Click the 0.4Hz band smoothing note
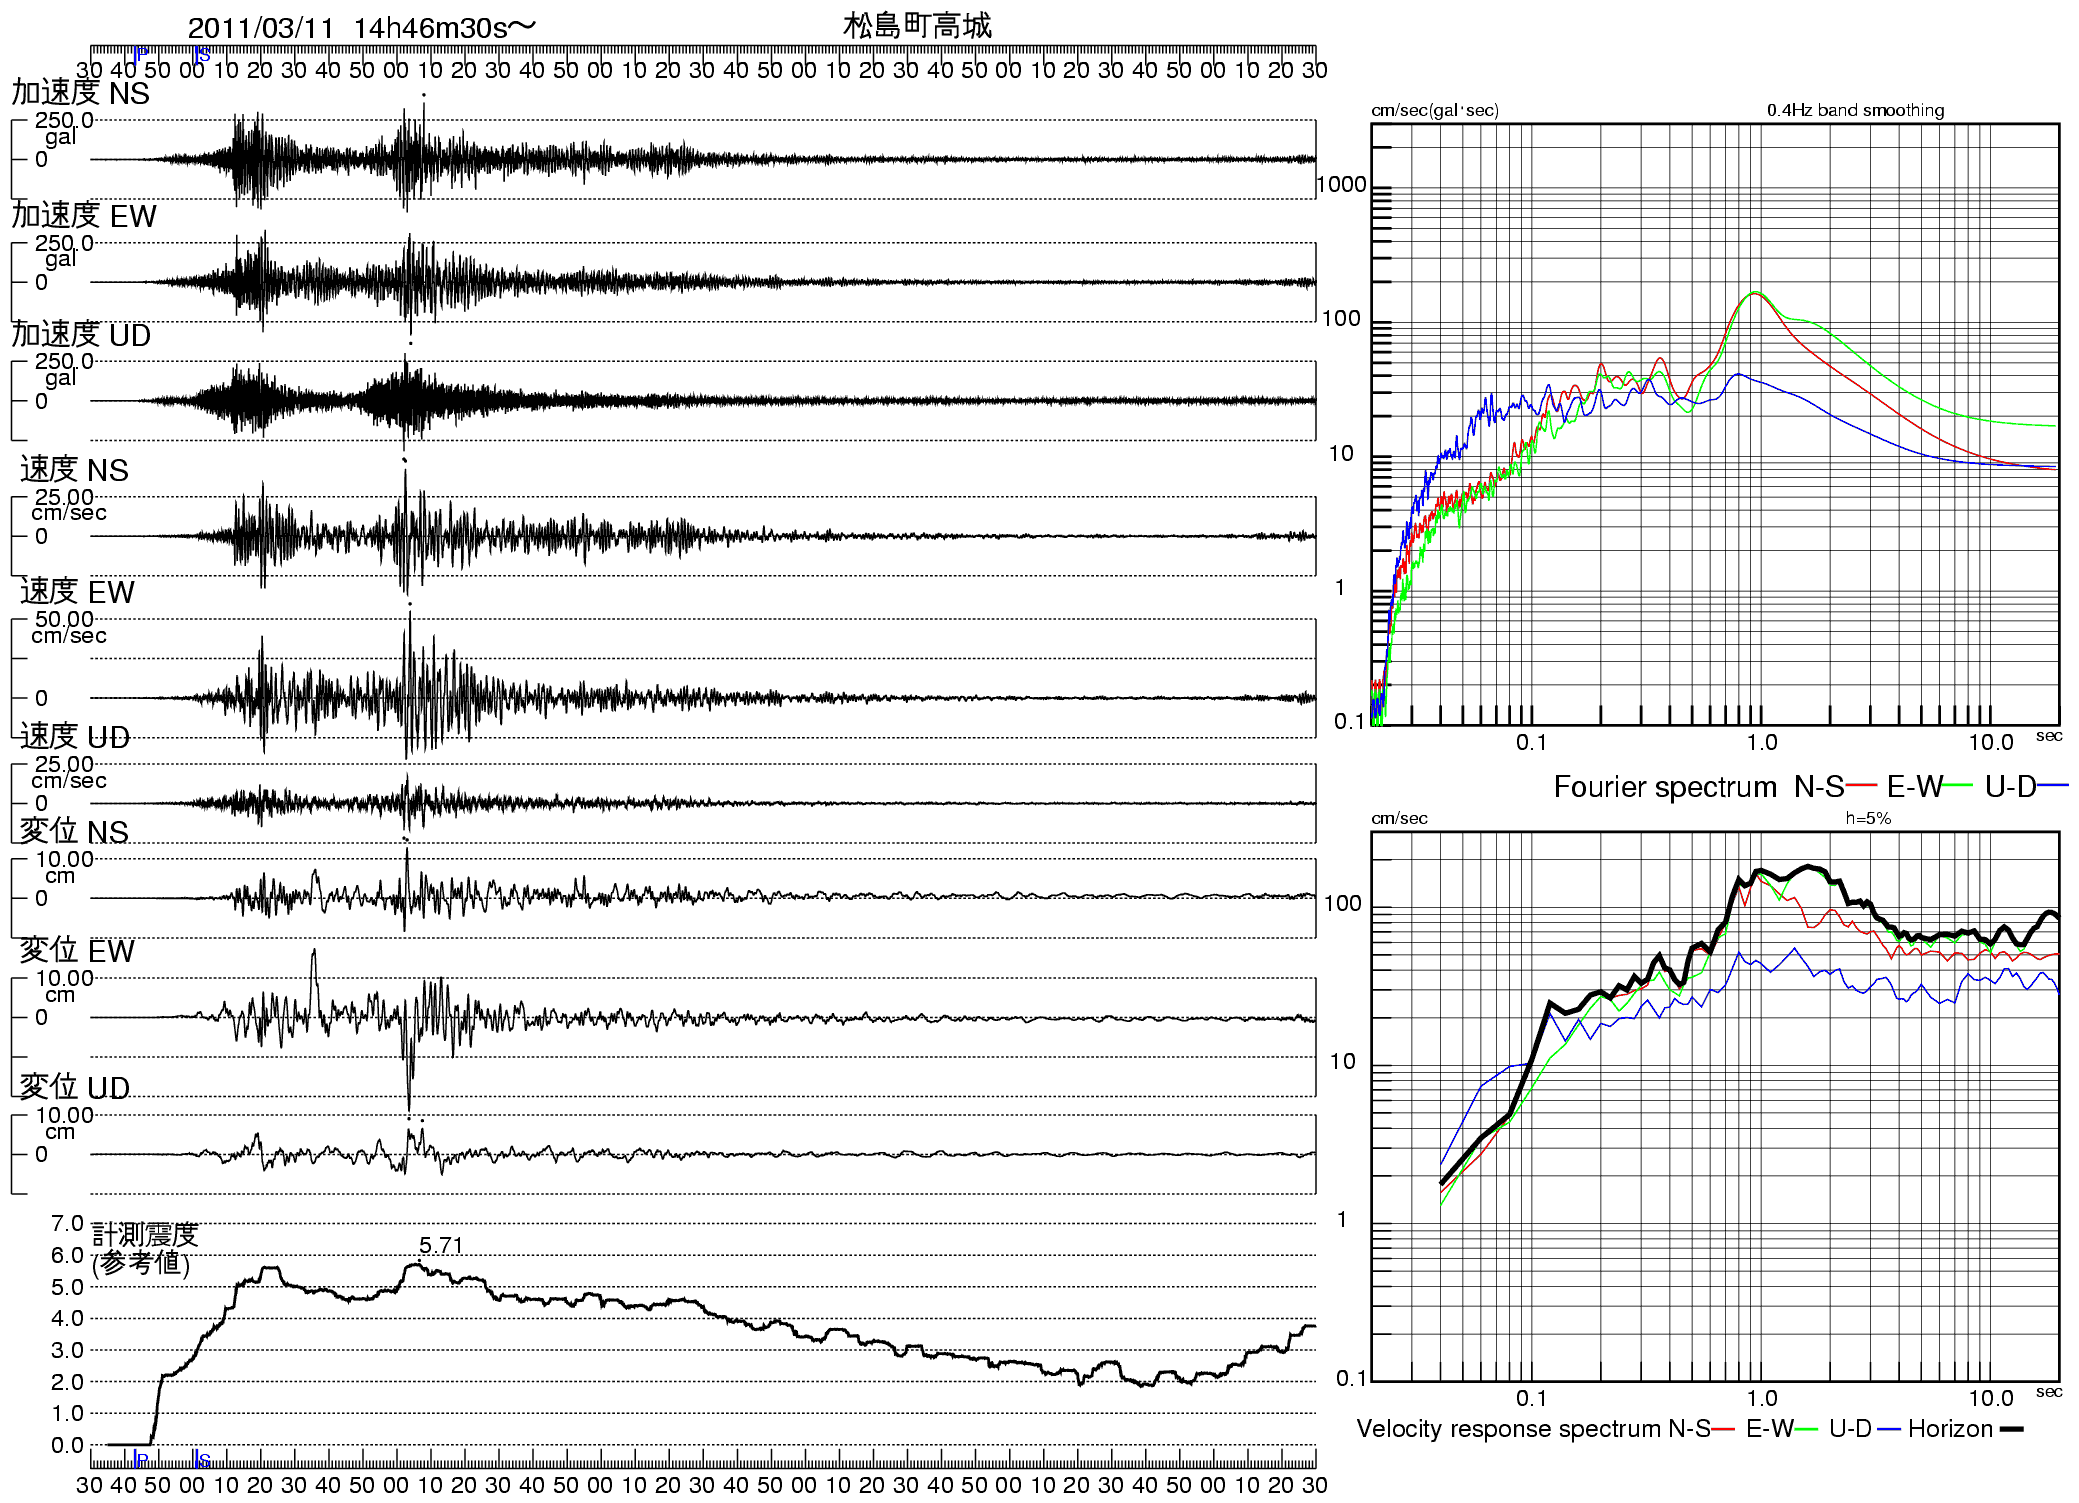This screenshot has width=2079, height=1503. tap(1855, 110)
